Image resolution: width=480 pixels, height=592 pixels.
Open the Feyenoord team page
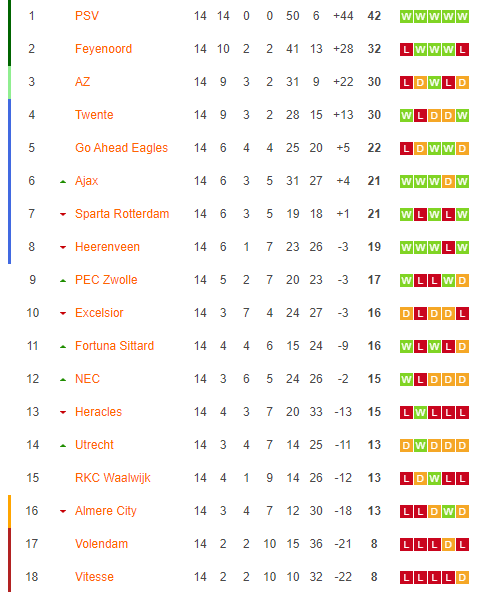pyautogui.click(x=103, y=49)
